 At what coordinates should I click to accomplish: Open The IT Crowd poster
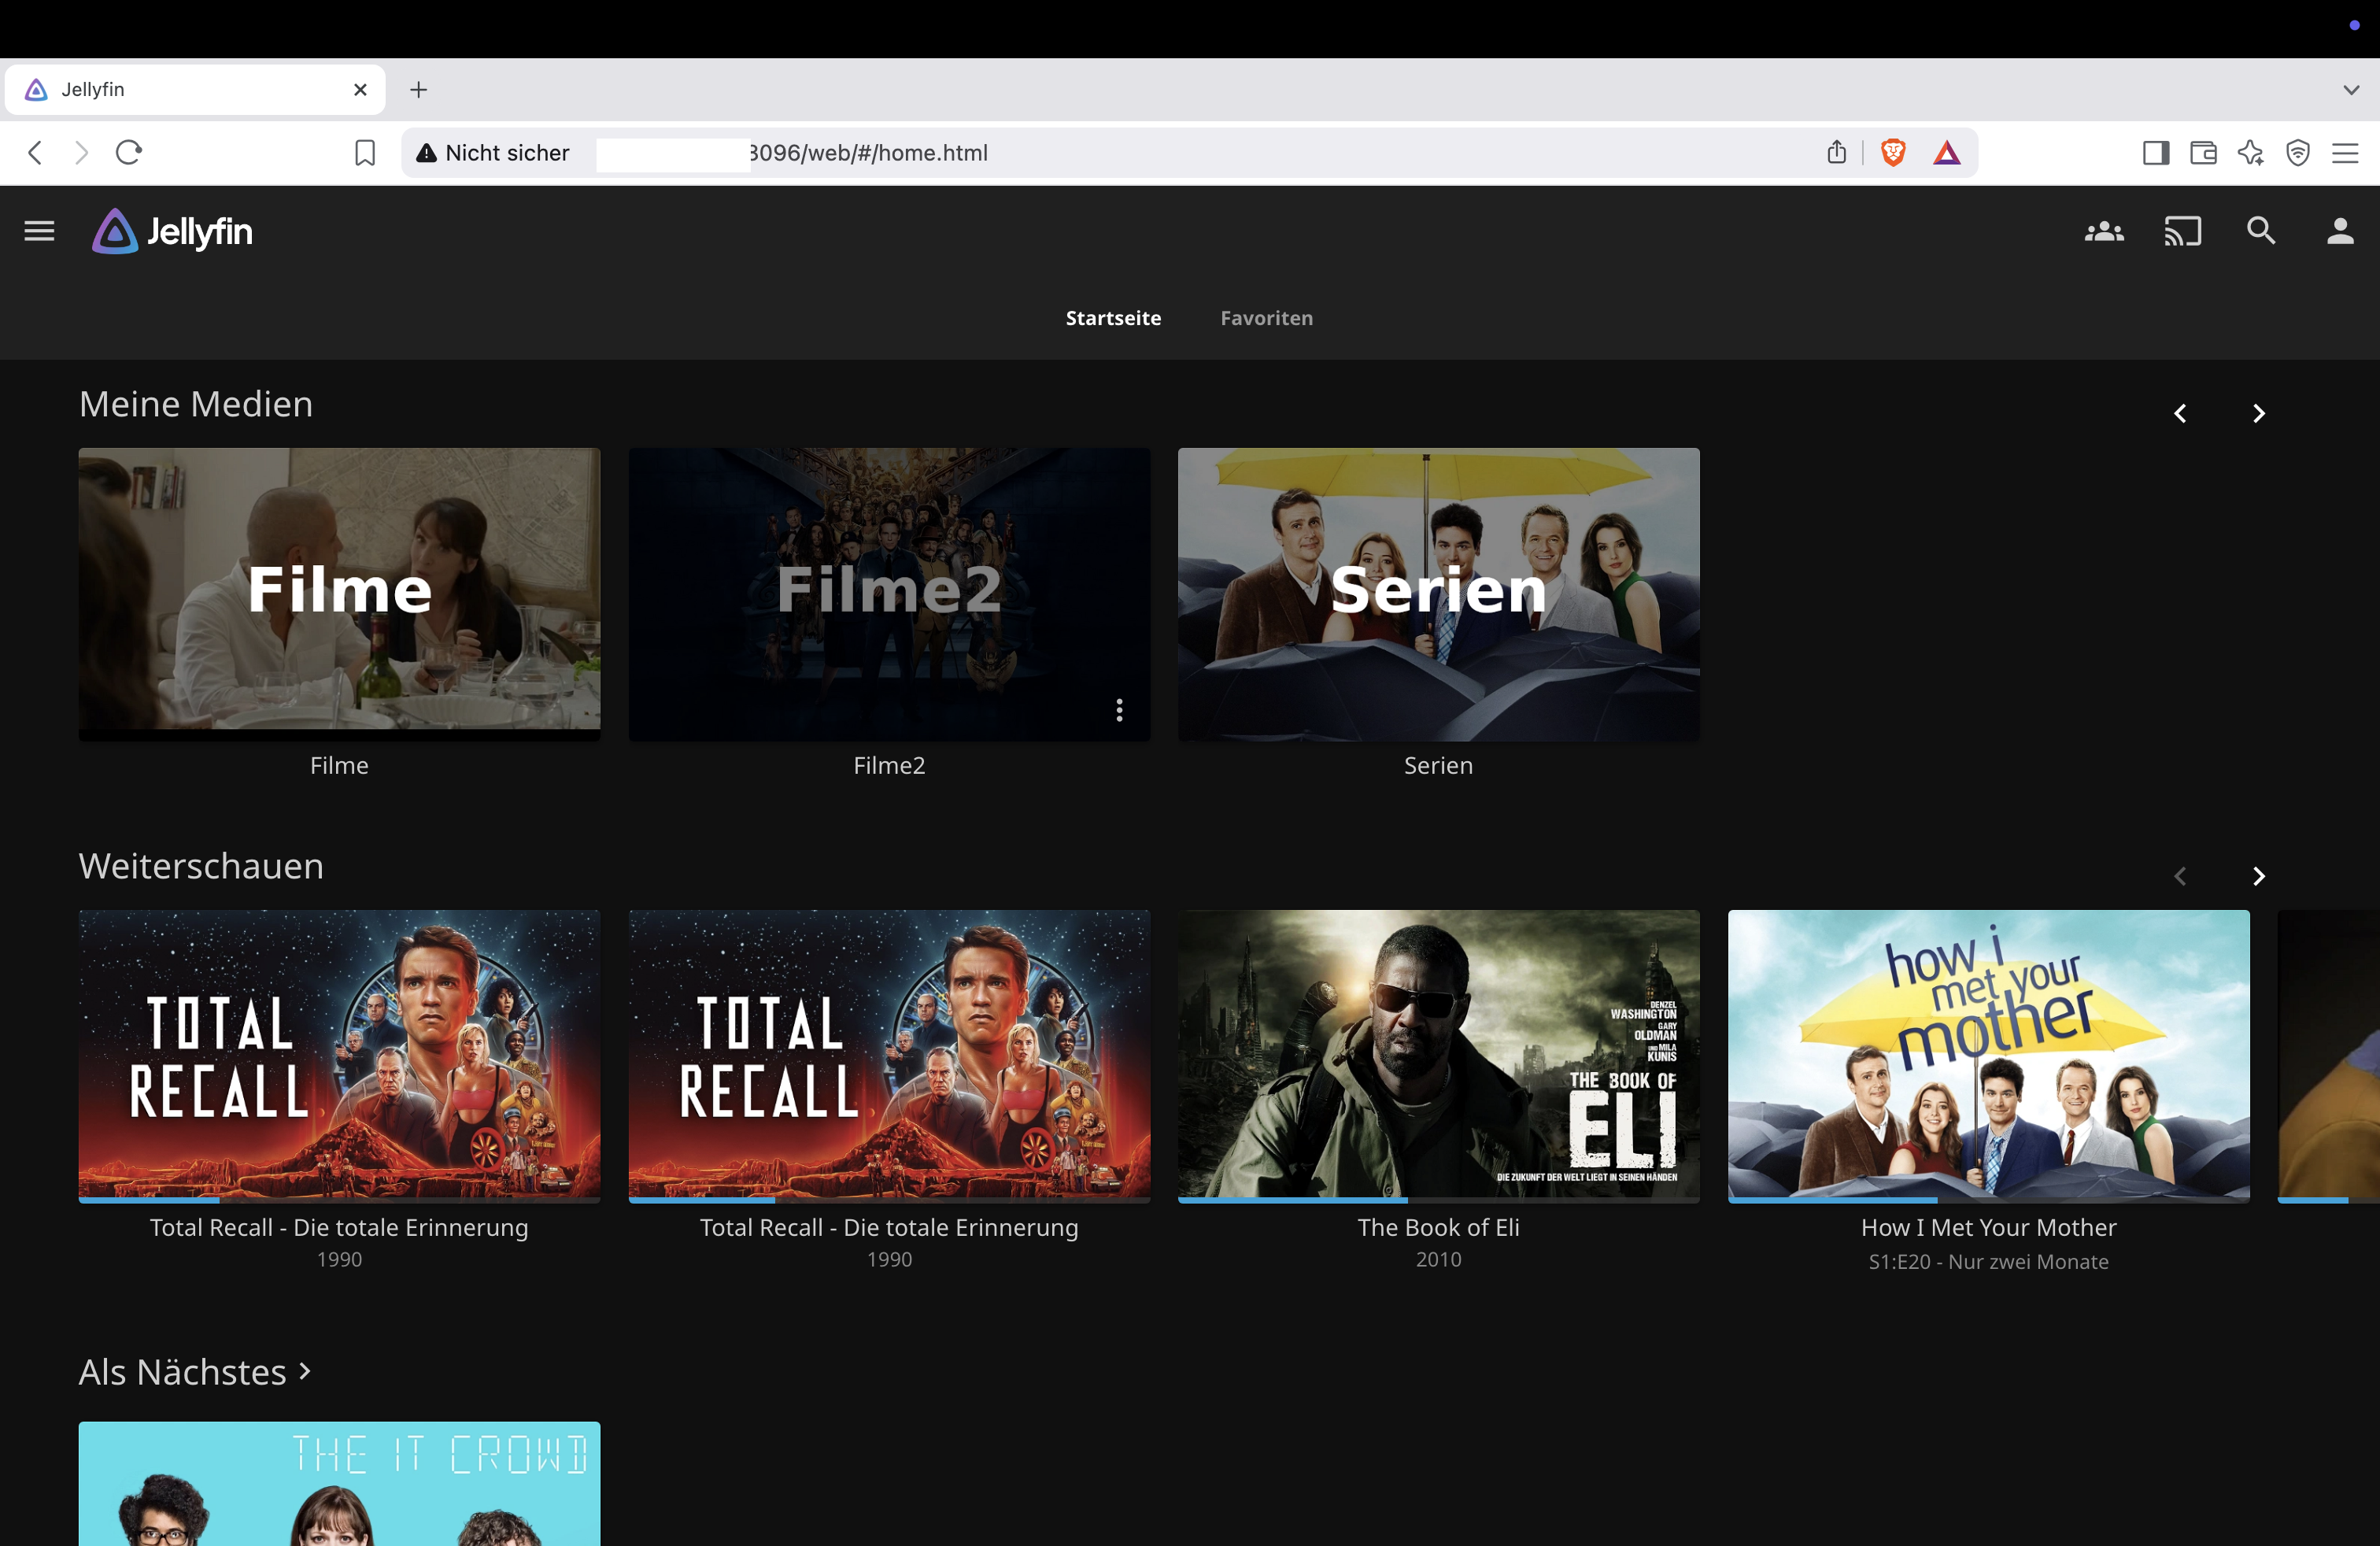(x=339, y=1484)
